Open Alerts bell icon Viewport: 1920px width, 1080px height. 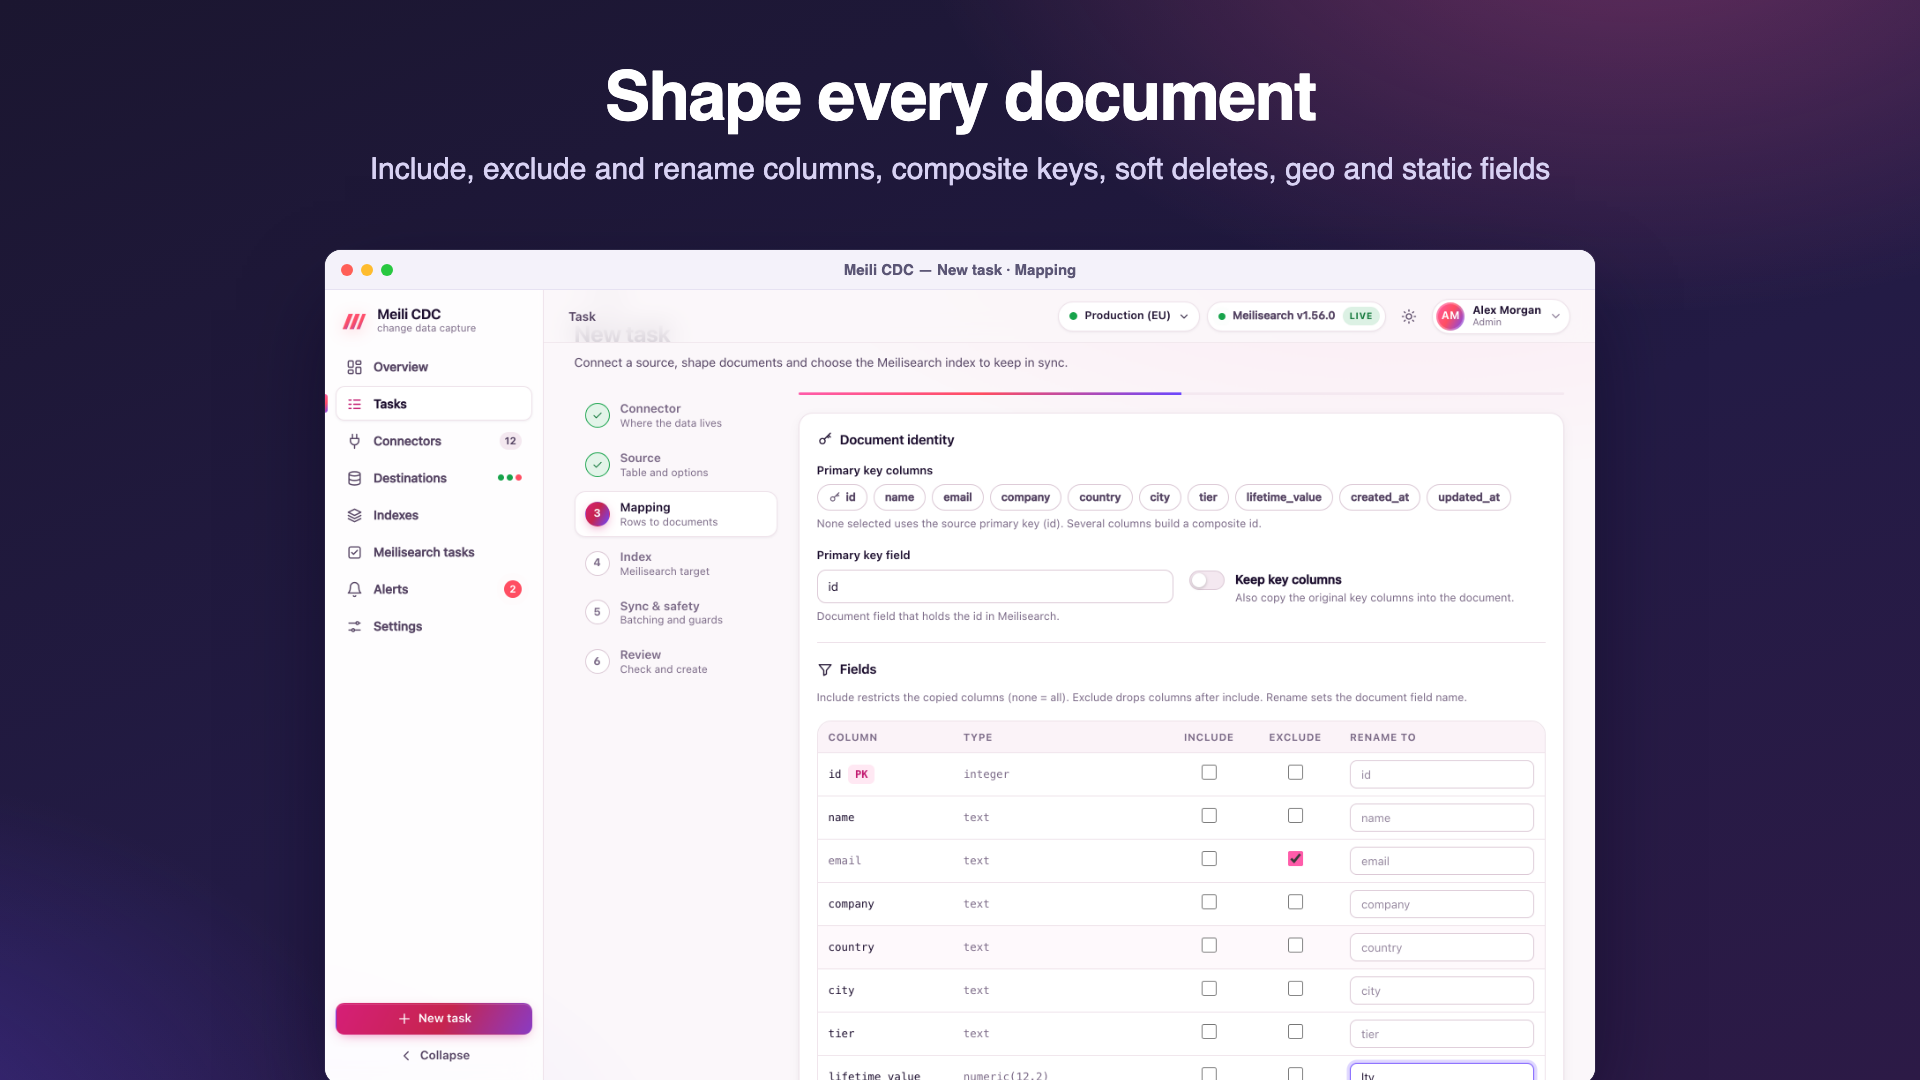pyautogui.click(x=354, y=589)
